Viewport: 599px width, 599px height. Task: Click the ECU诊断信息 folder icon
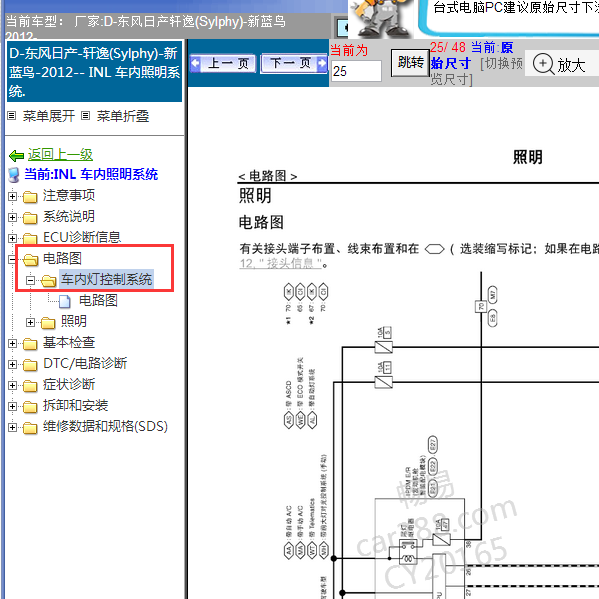click(x=30, y=239)
